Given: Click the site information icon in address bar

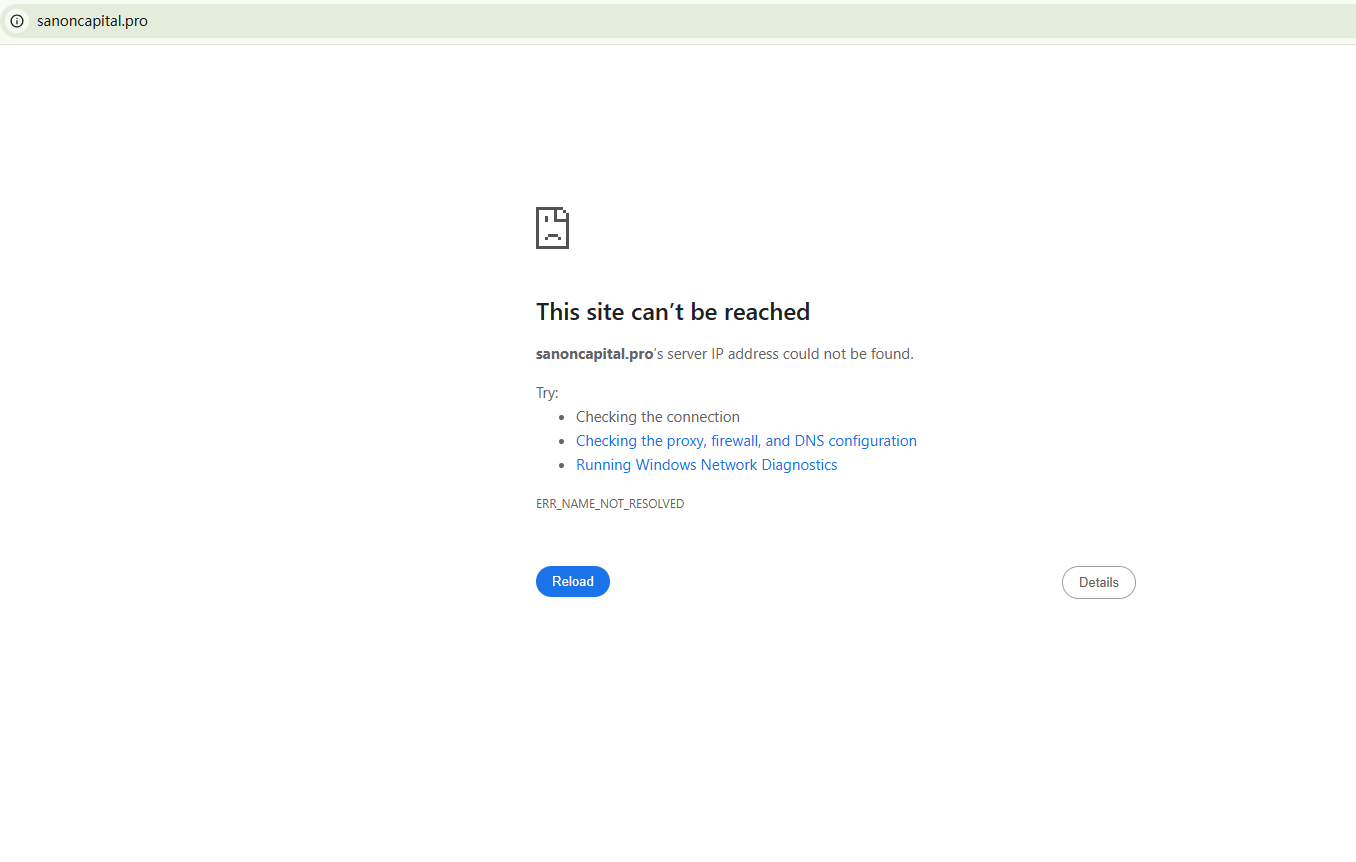Looking at the screenshot, I should click(x=17, y=21).
